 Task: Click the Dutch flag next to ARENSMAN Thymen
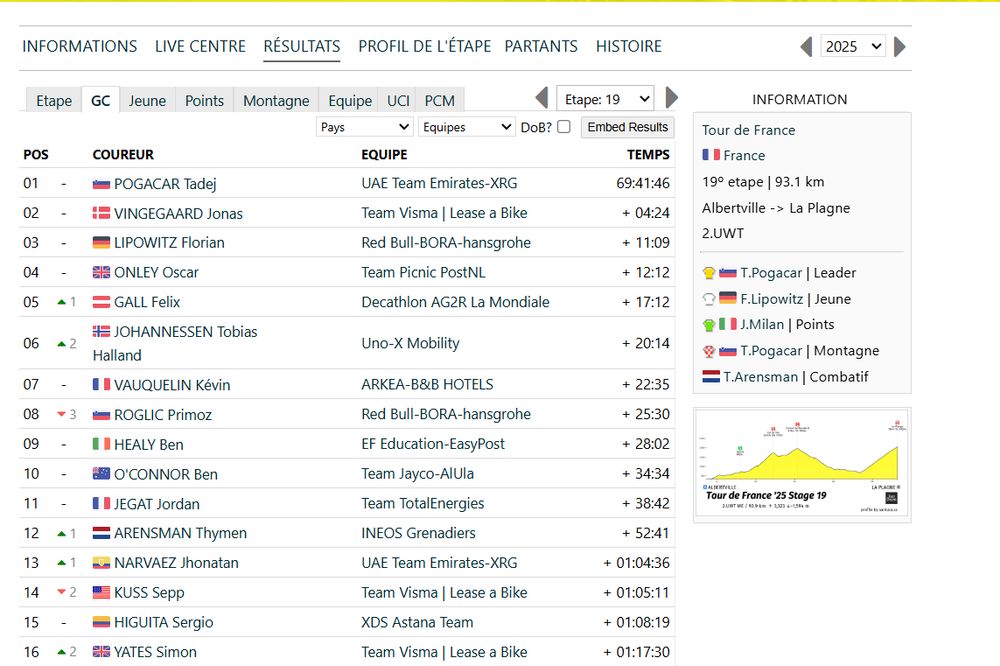click(101, 533)
